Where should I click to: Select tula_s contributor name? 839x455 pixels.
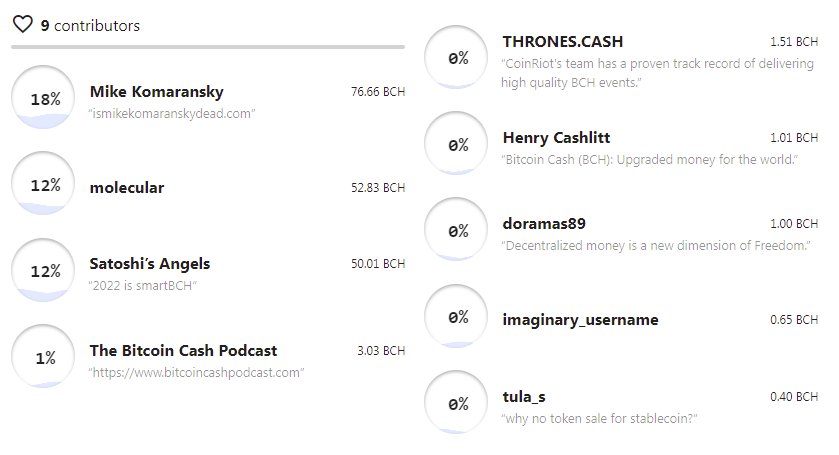click(x=524, y=397)
